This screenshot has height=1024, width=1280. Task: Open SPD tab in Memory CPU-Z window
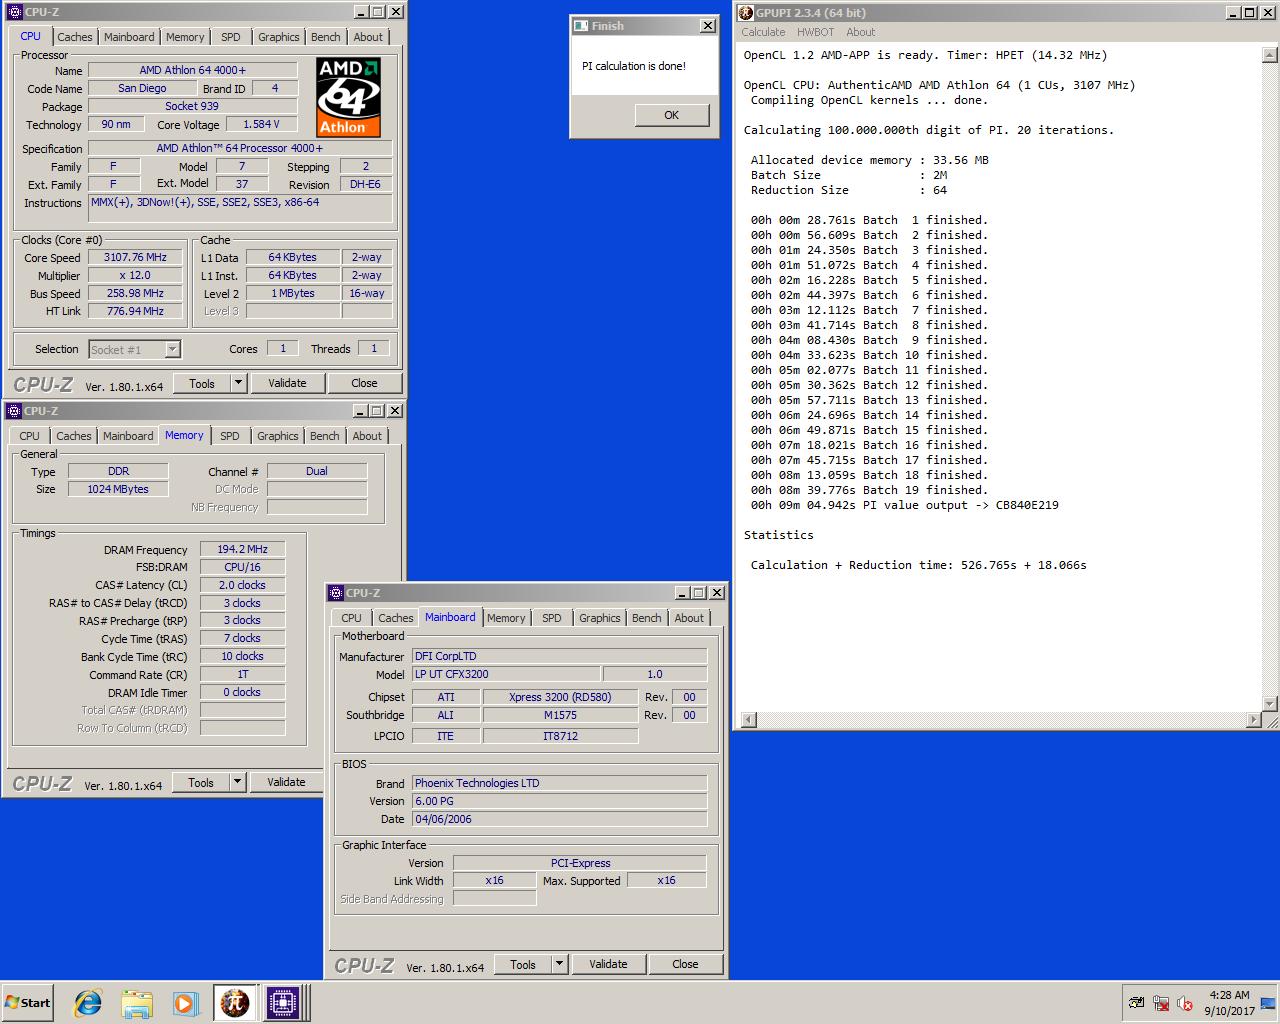tap(230, 436)
